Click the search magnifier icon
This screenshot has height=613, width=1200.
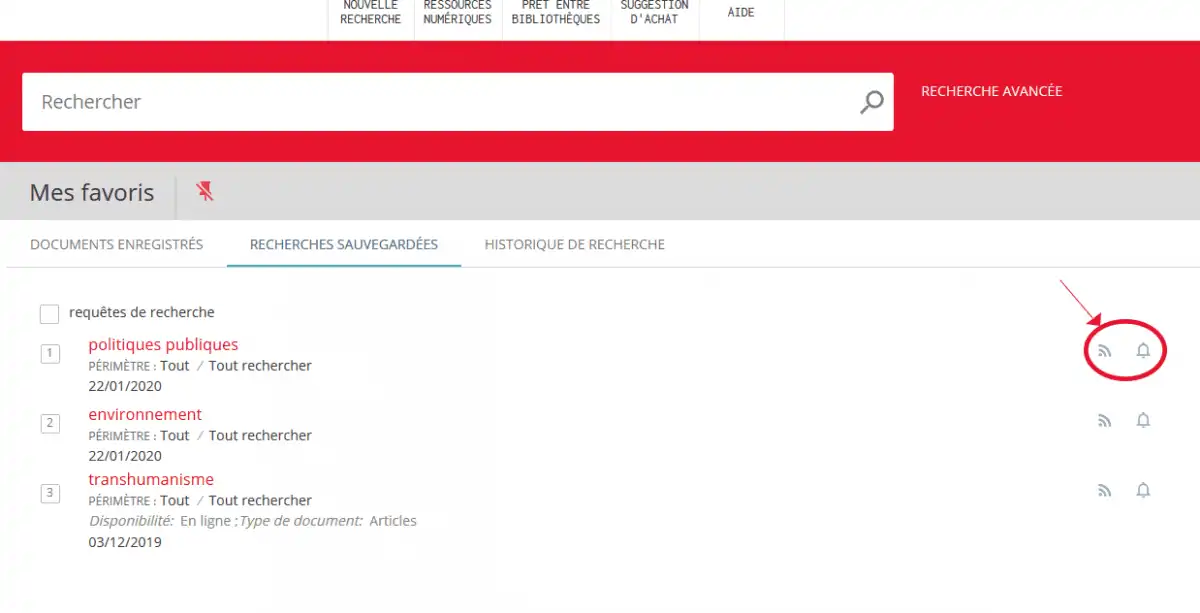click(872, 101)
